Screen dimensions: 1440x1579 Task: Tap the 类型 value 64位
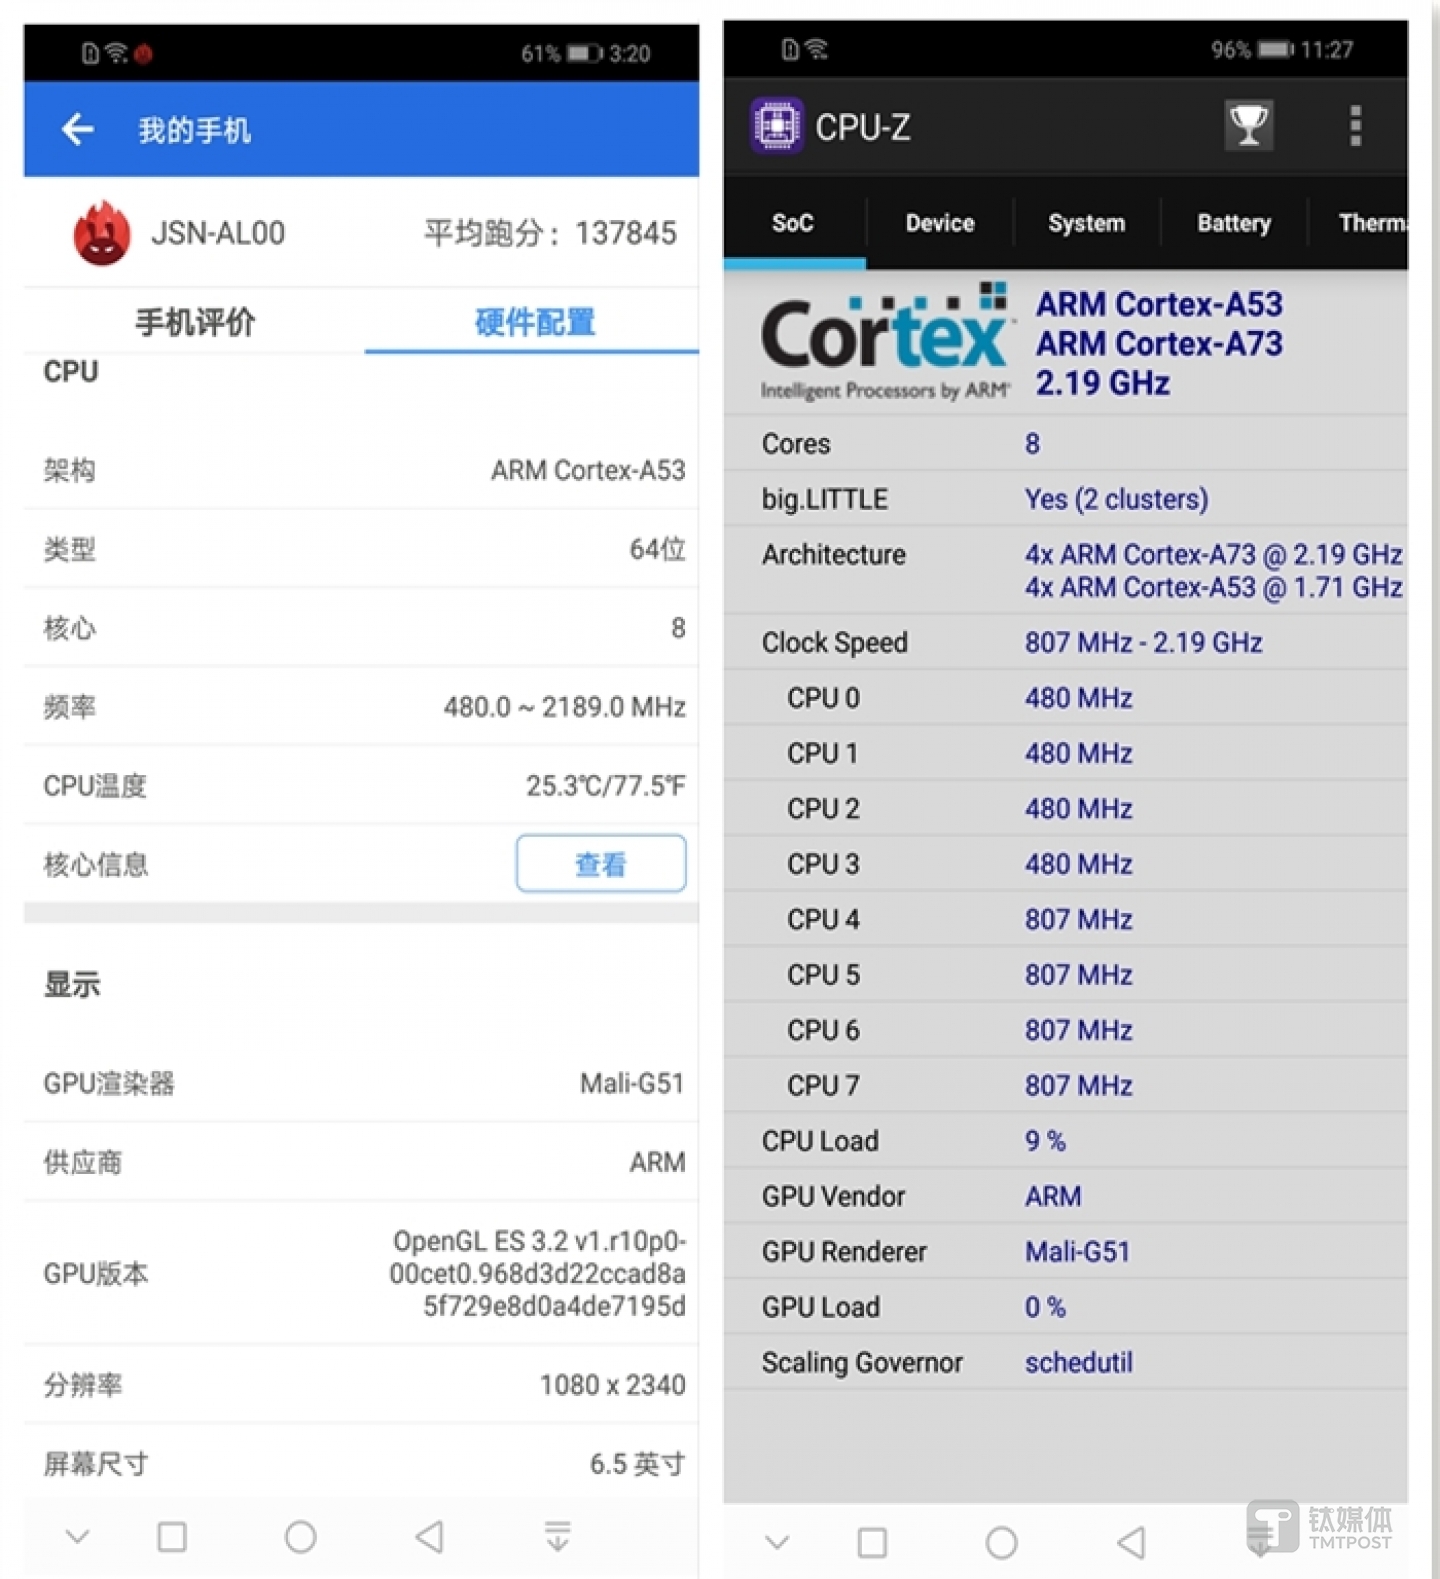coord(657,549)
